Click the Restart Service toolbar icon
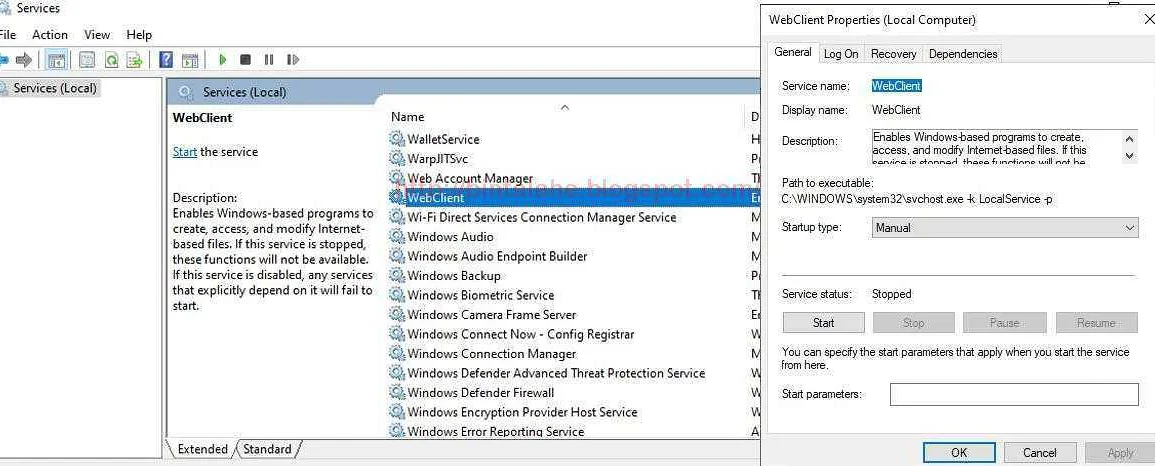Image resolution: width=1155 pixels, height=466 pixels. tap(293, 60)
